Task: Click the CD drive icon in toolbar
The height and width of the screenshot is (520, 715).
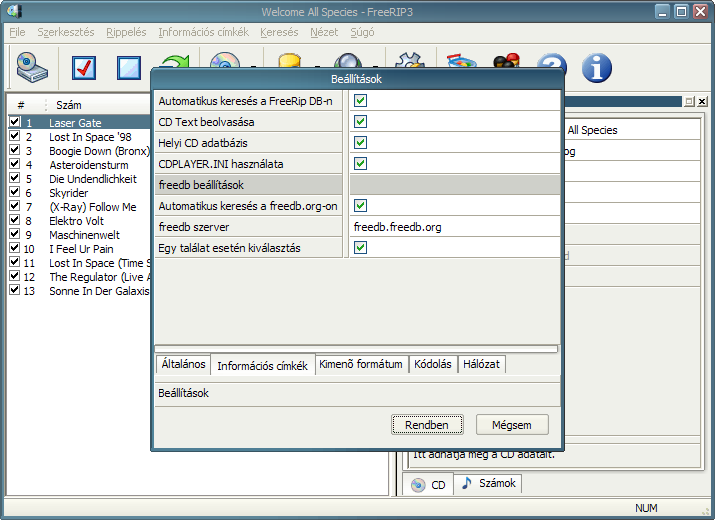Action: pyautogui.click(x=32, y=68)
